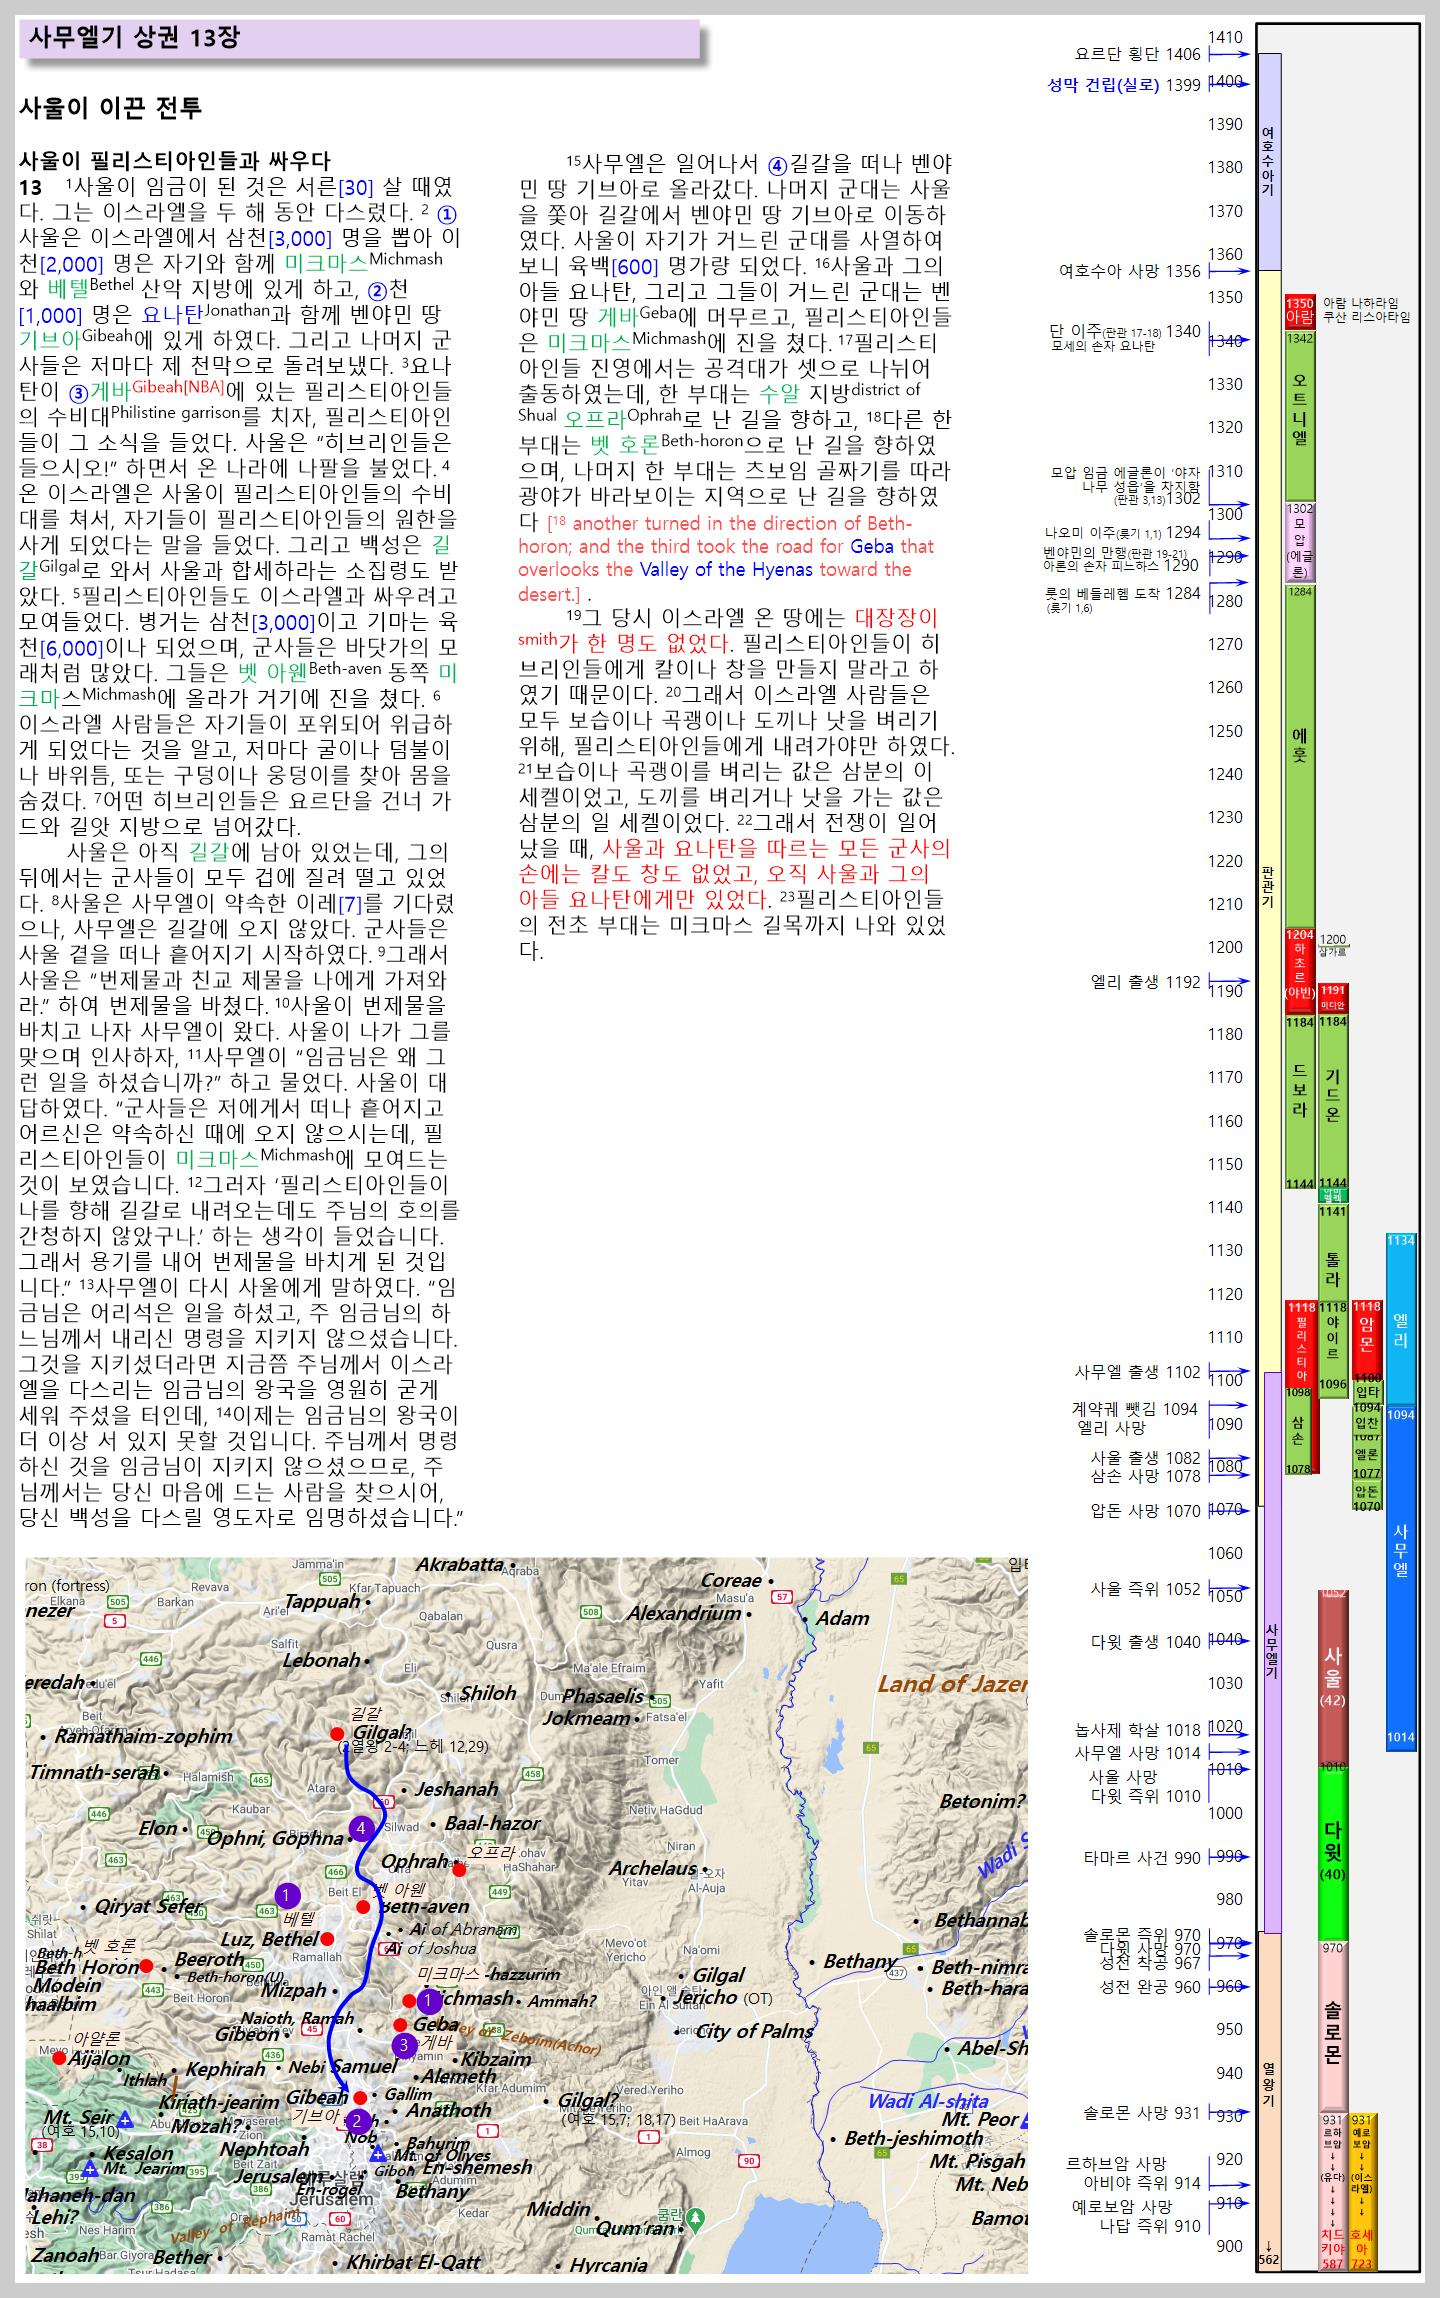Click timeline event 엘리 출생 1192
Image resolution: width=1440 pixels, height=2298 pixels.
[1146, 982]
